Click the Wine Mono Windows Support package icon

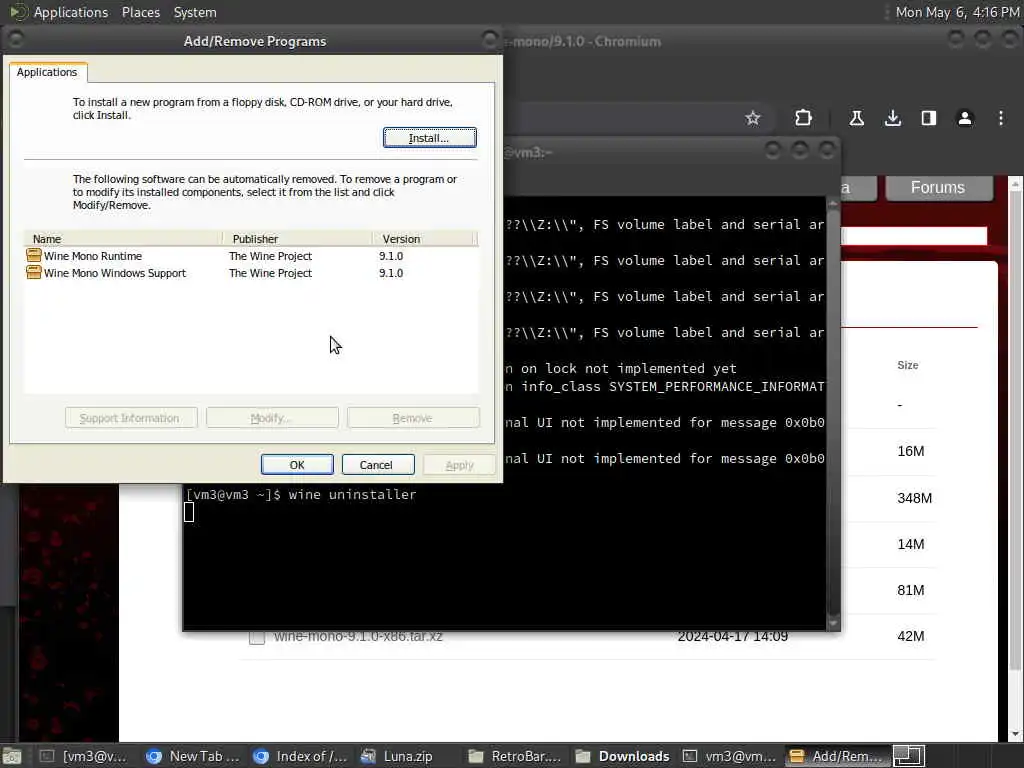click(33, 272)
